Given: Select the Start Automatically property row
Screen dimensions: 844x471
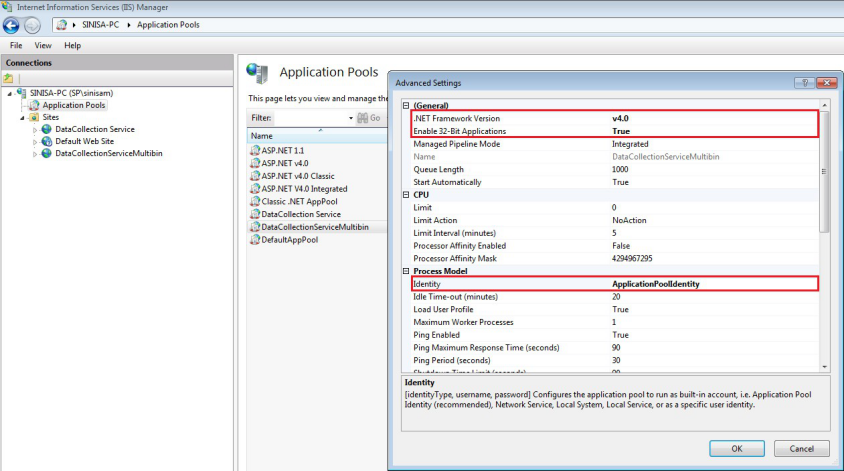Looking at the screenshot, I should (x=615, y=182).
